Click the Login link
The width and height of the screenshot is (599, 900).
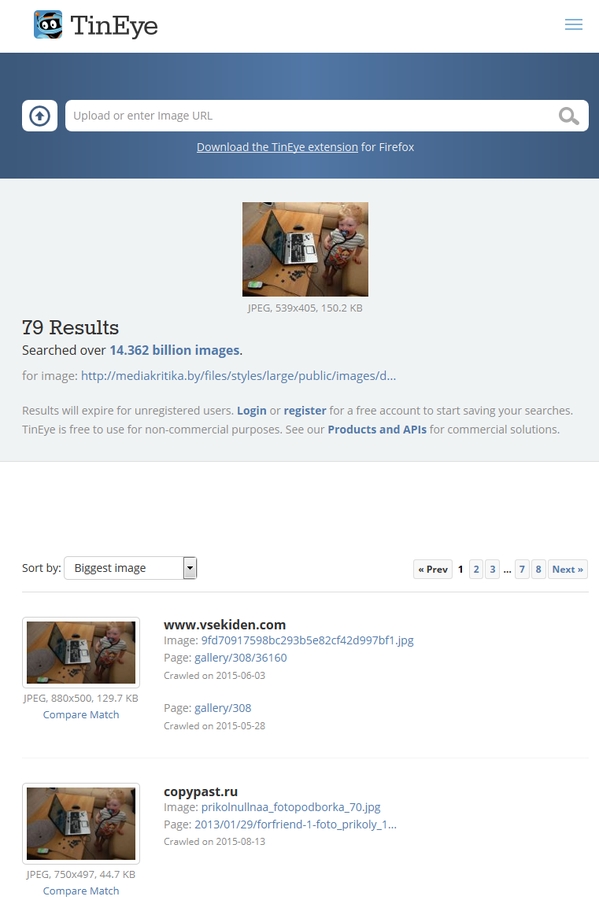(x=251, y=410)
